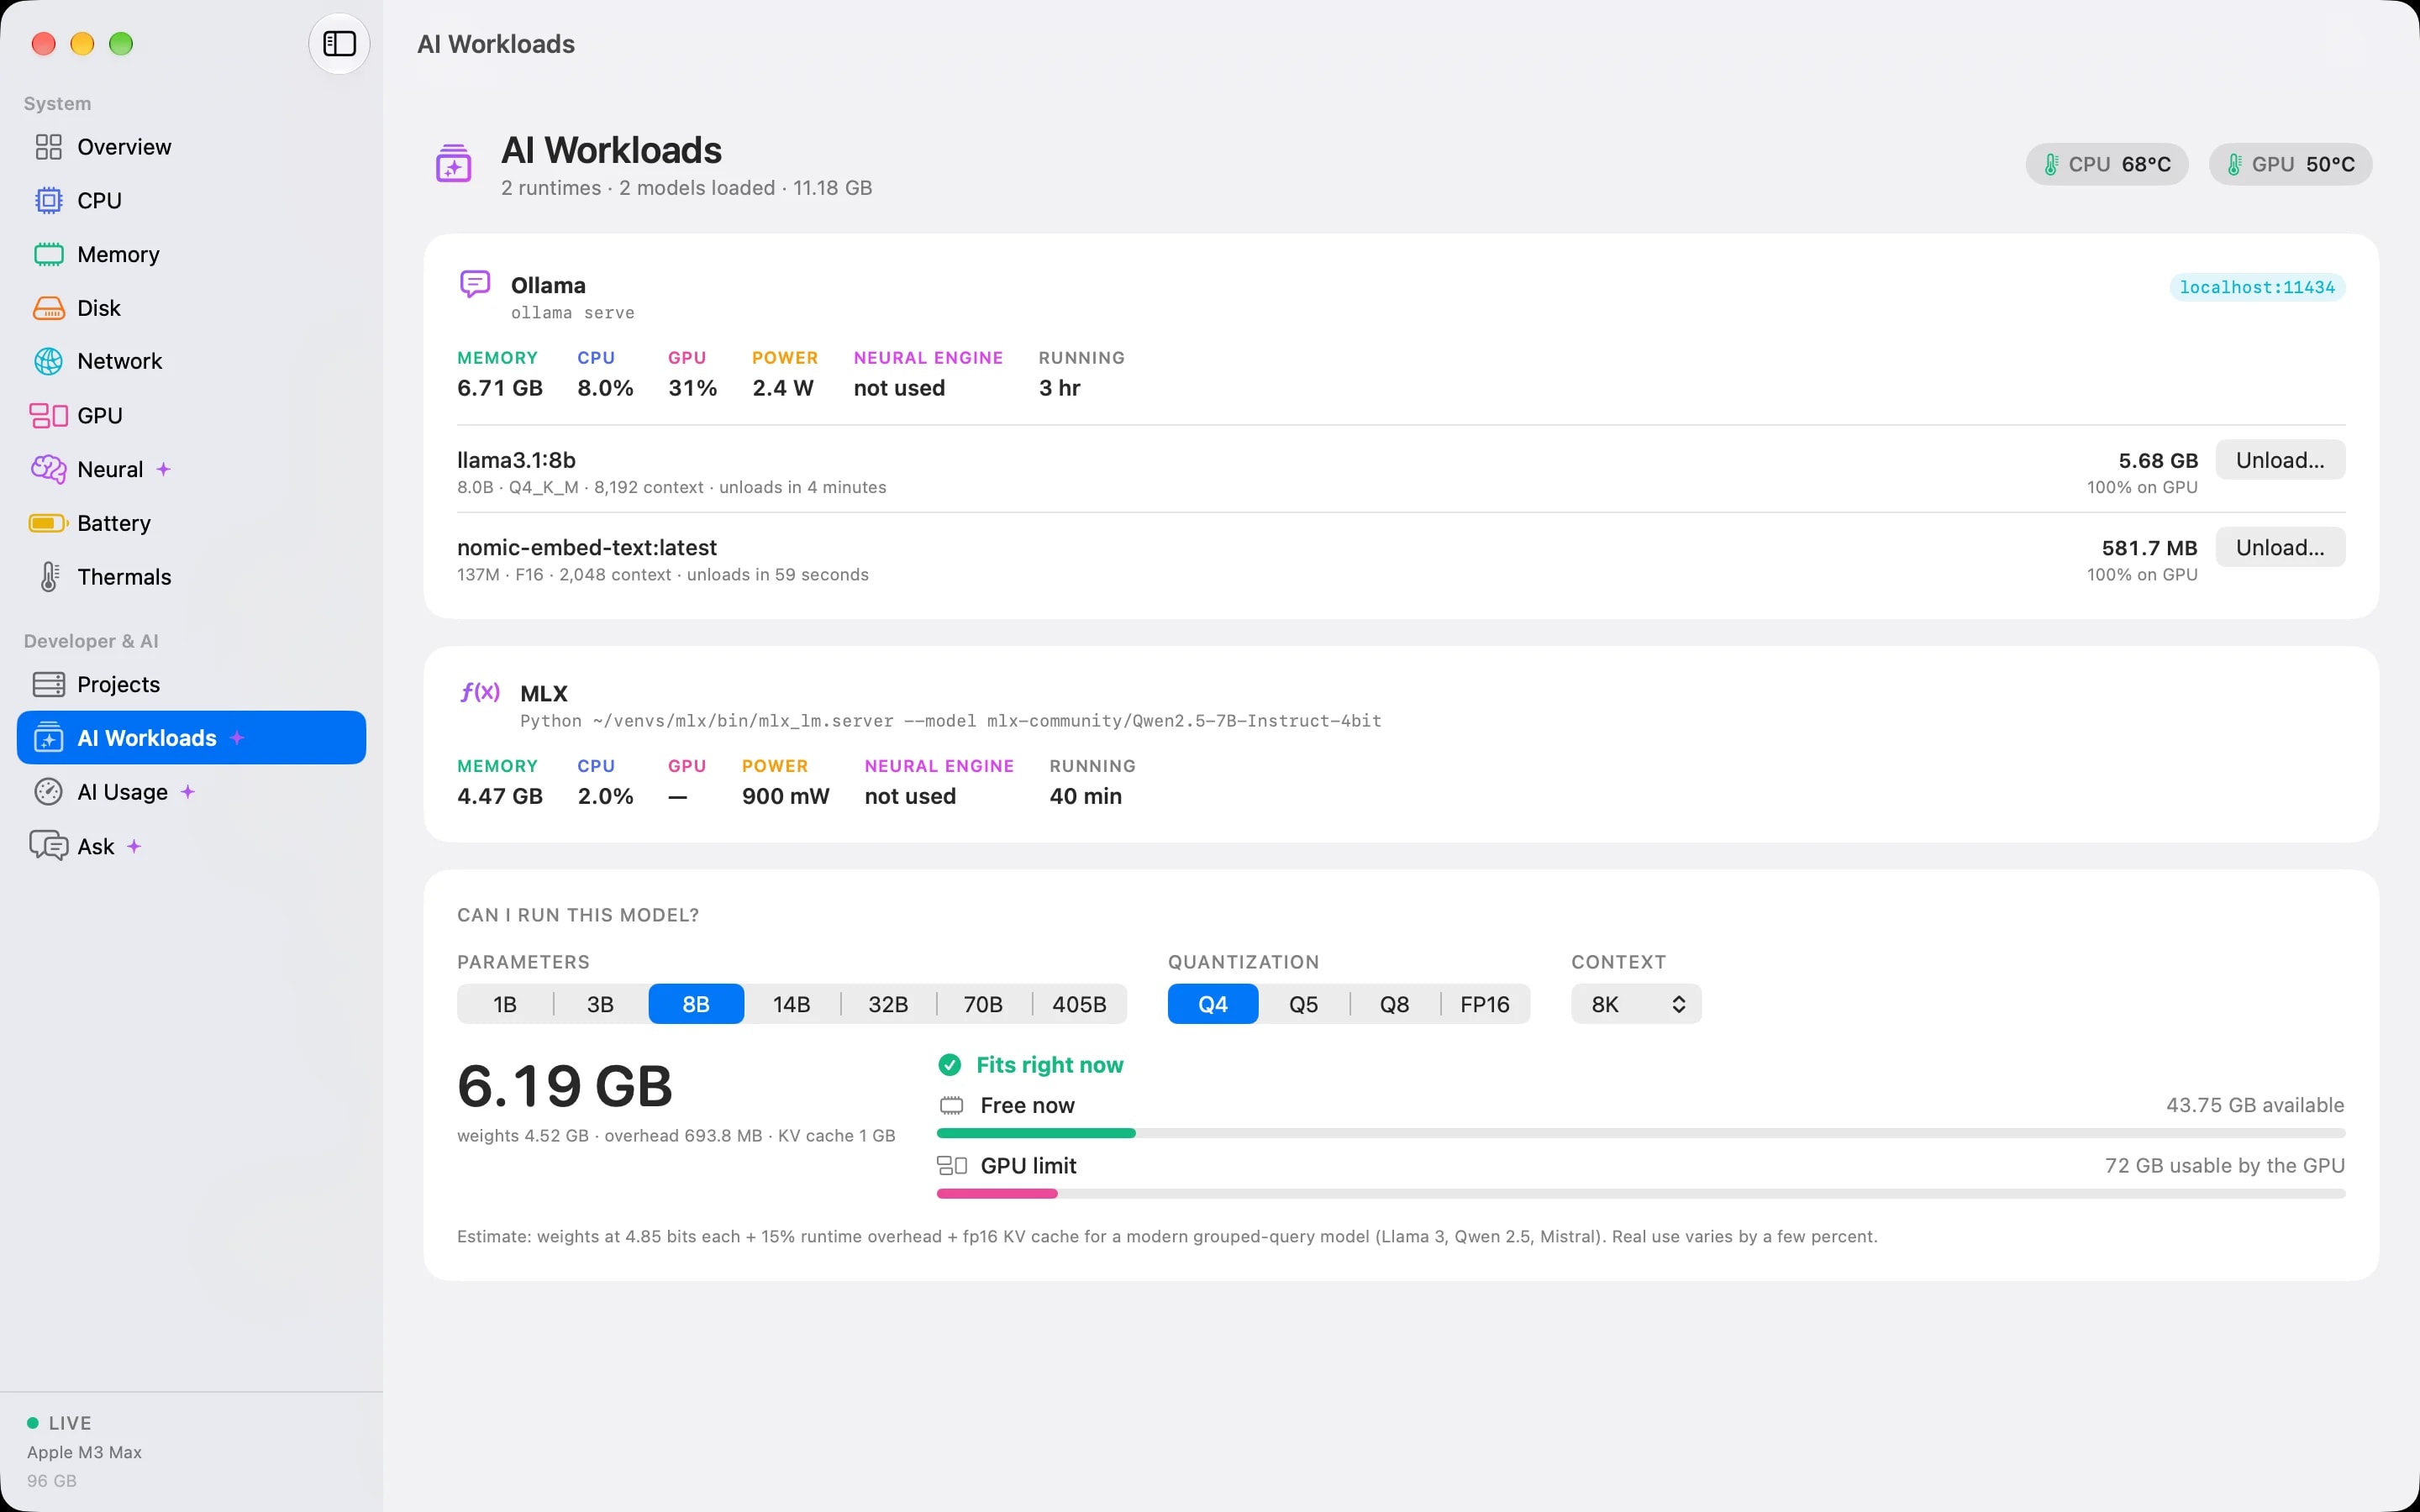2420x1512 pixels.
Task: Select the CPU chip icon in sidebar
Action: pyautogui.click(x=48, y=200)
